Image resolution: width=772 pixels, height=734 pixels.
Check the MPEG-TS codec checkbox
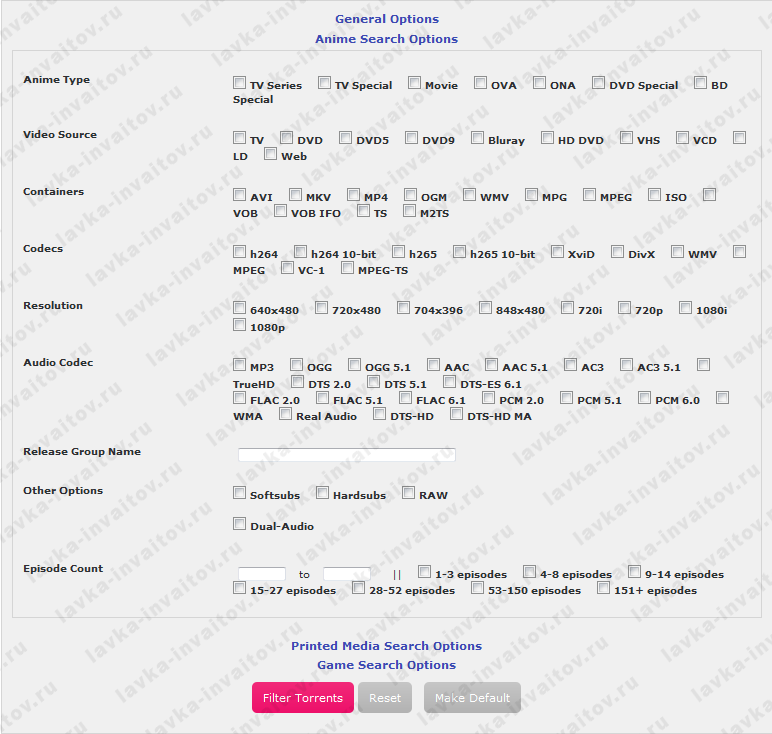click(x=348, y=268)
